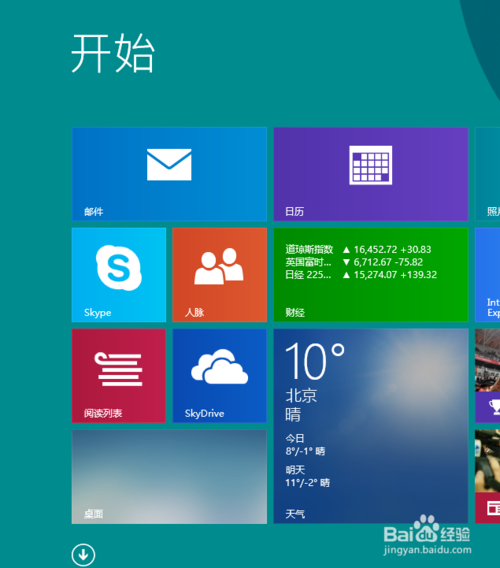Launch Skype from its tile
This screenshot has height=568, width=500.
119,275
